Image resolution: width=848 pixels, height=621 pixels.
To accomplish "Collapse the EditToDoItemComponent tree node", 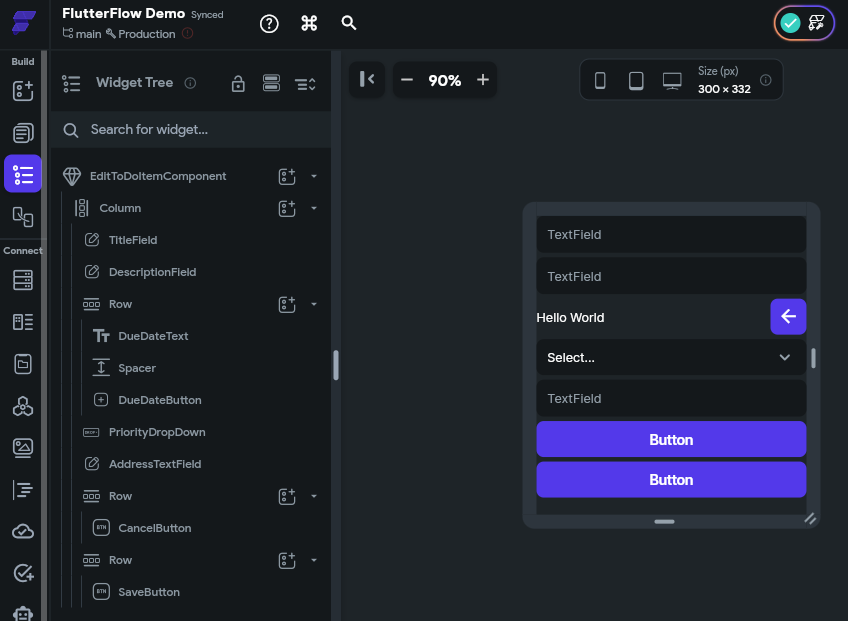I will tap(314, 176).
